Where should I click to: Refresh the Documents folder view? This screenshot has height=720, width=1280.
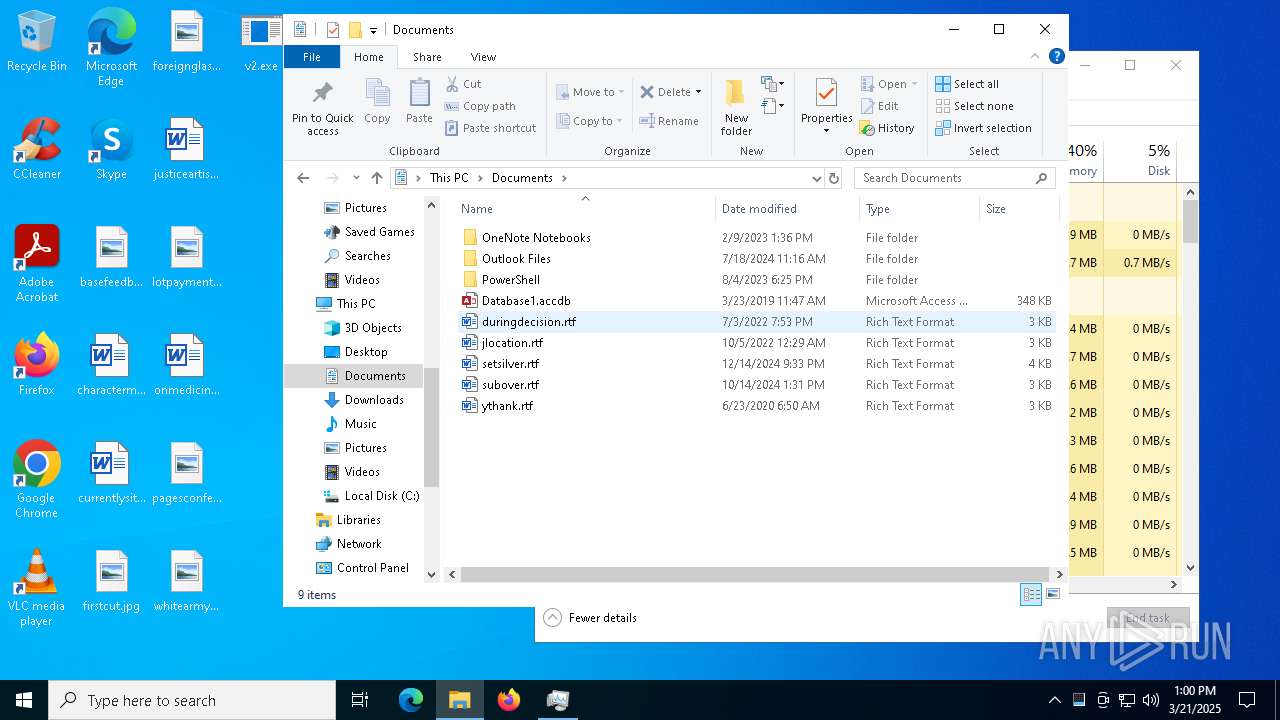pos(834,178)
